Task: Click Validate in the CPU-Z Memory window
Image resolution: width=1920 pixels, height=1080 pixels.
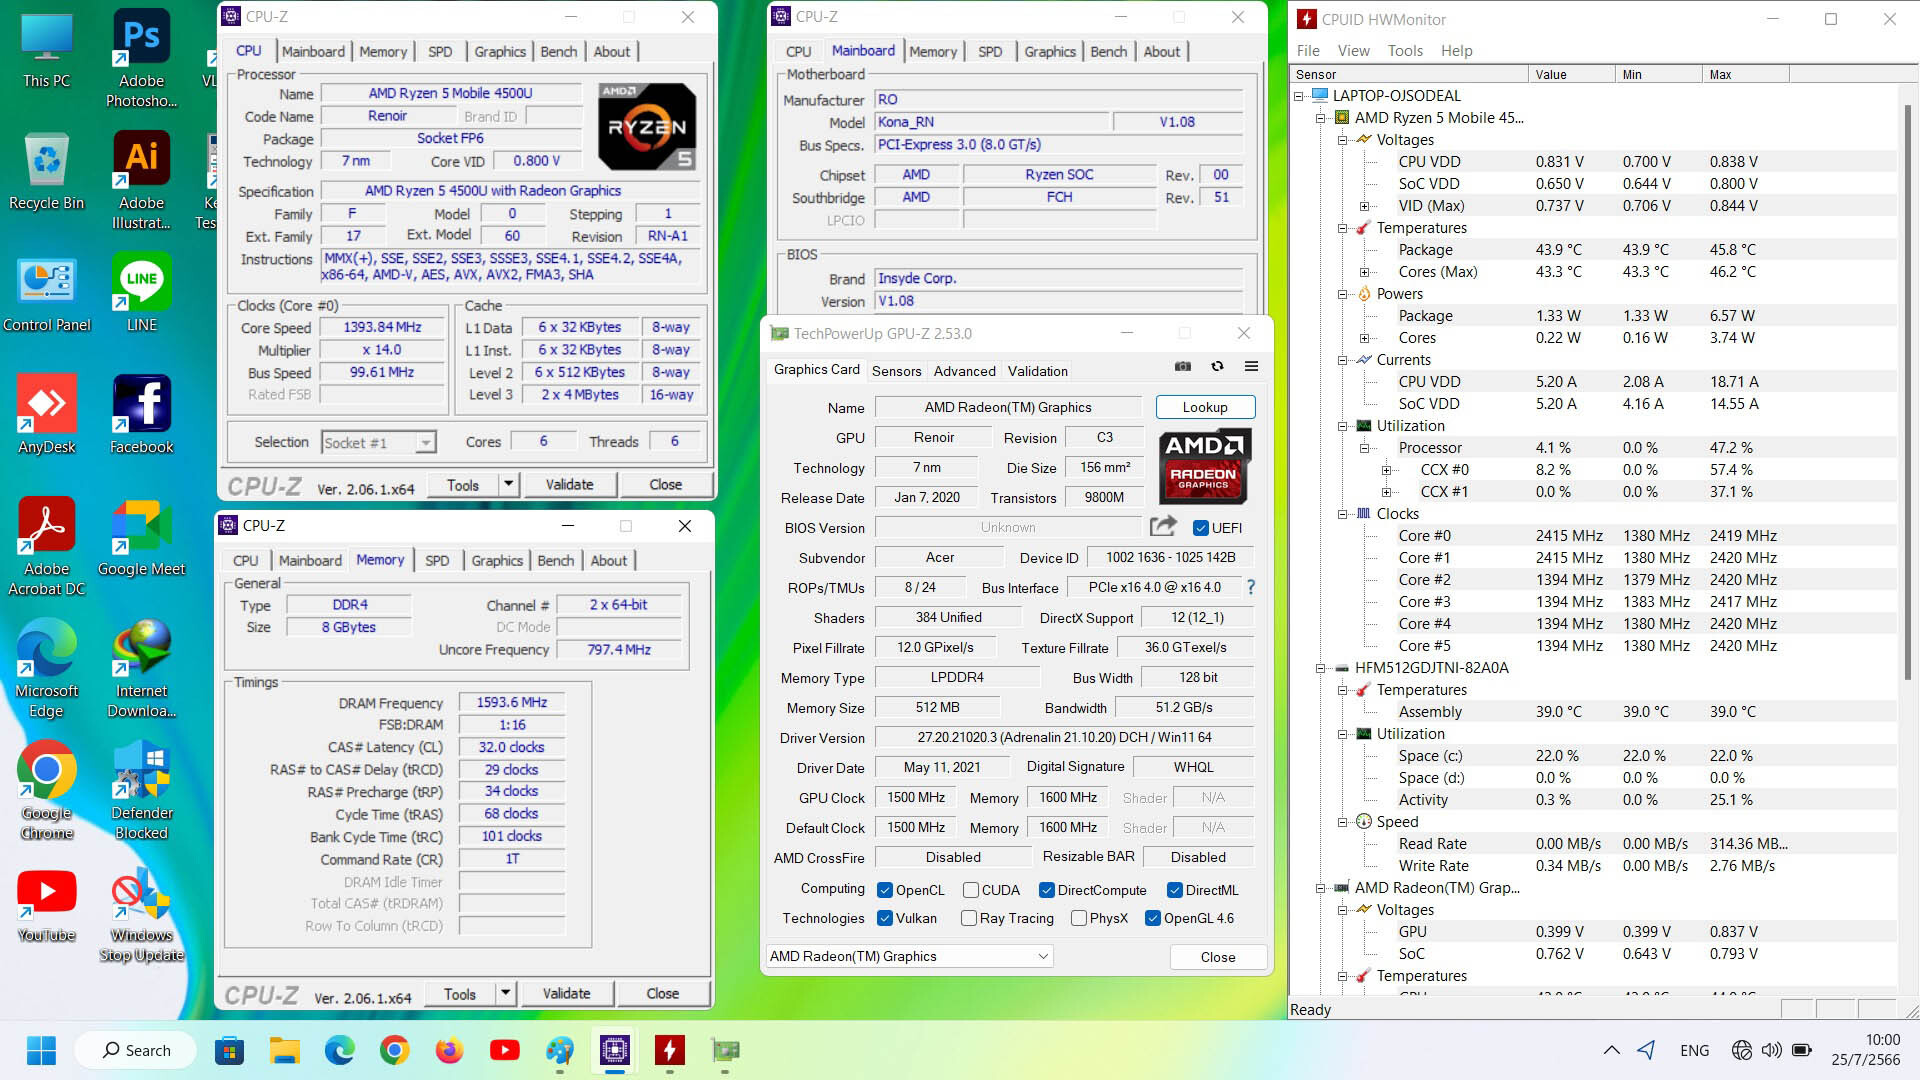Action: [x=566, y=994]
